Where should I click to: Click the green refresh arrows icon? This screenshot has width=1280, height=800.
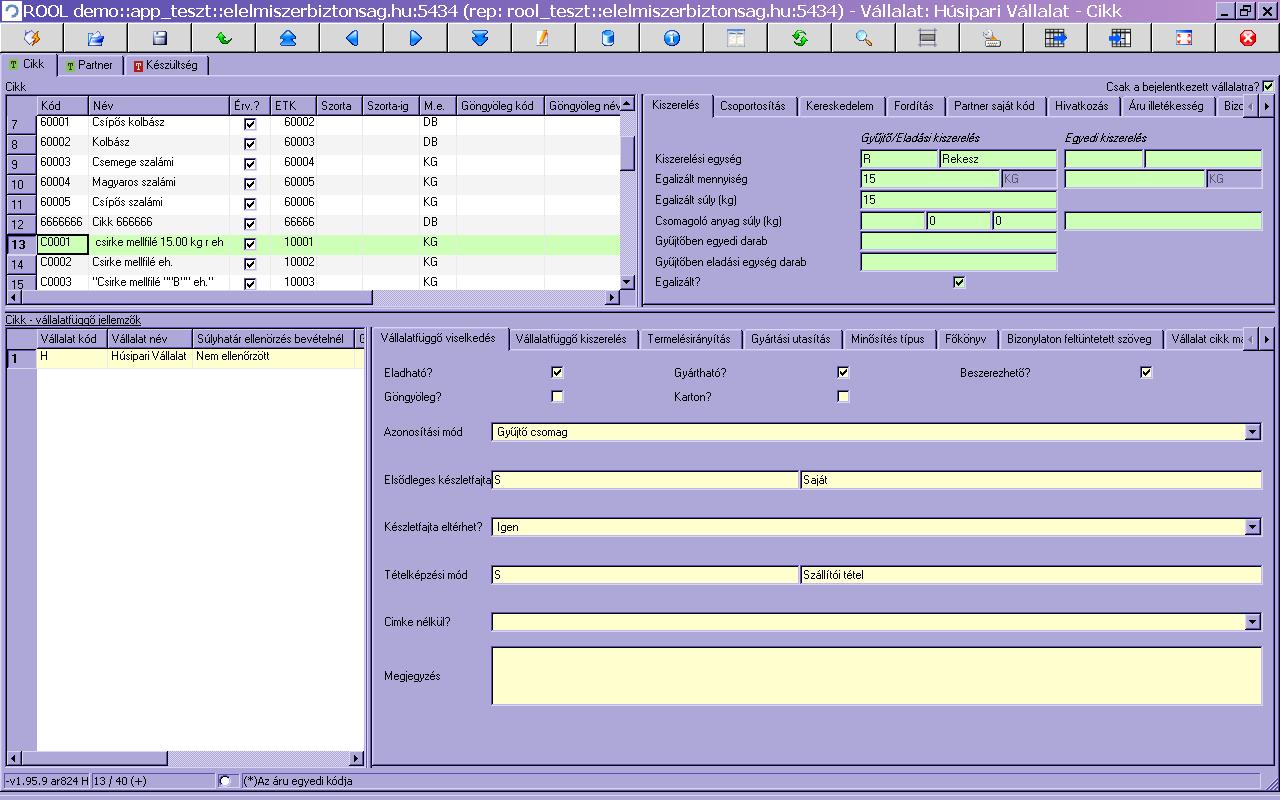click(x=800, y=38)
